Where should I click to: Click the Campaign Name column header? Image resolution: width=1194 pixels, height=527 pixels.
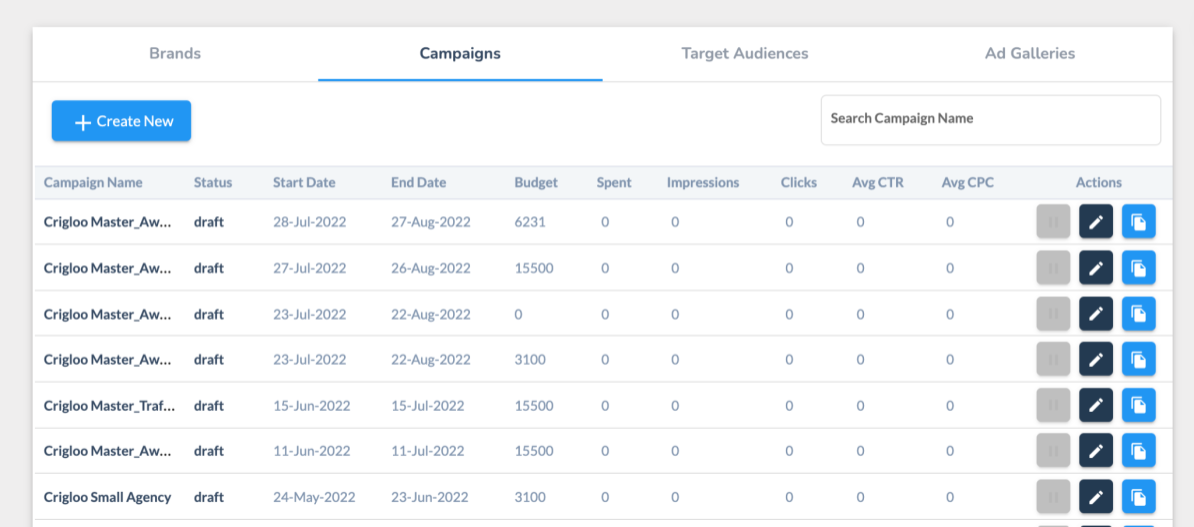[x=93, y=183]
